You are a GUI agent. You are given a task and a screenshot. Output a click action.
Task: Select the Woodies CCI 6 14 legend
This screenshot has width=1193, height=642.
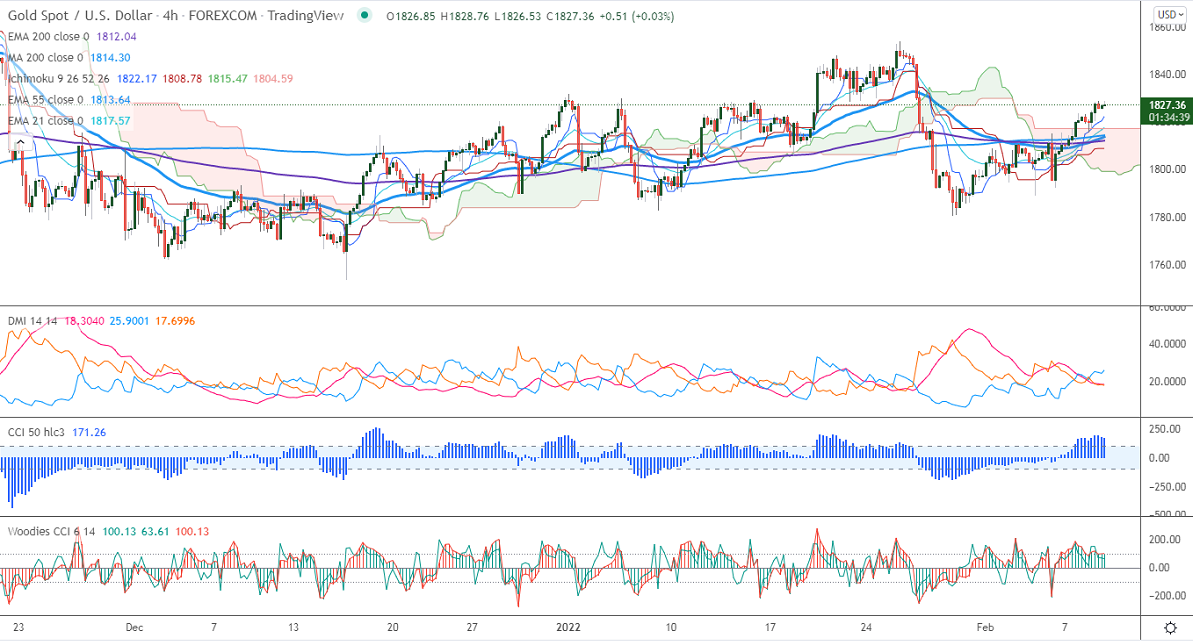pos(51,532)
